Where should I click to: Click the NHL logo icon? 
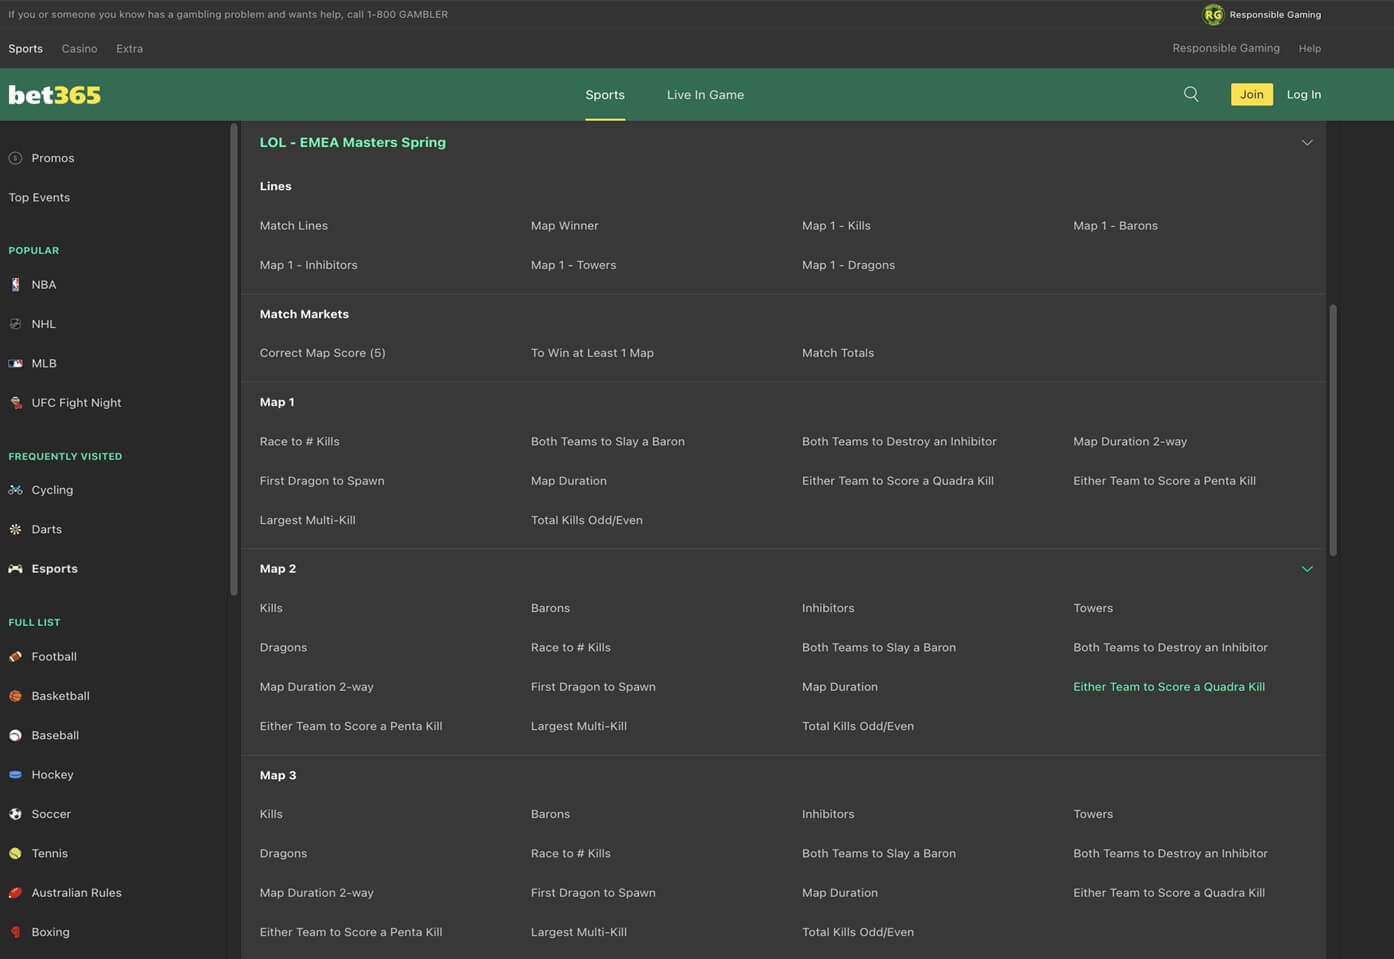(x=15, y=324)
